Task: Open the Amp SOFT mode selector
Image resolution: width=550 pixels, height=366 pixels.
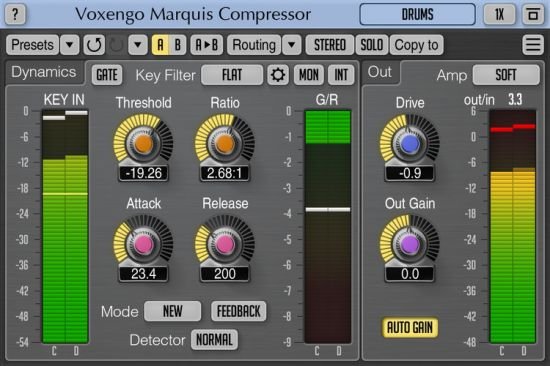Action: point(506,75)
